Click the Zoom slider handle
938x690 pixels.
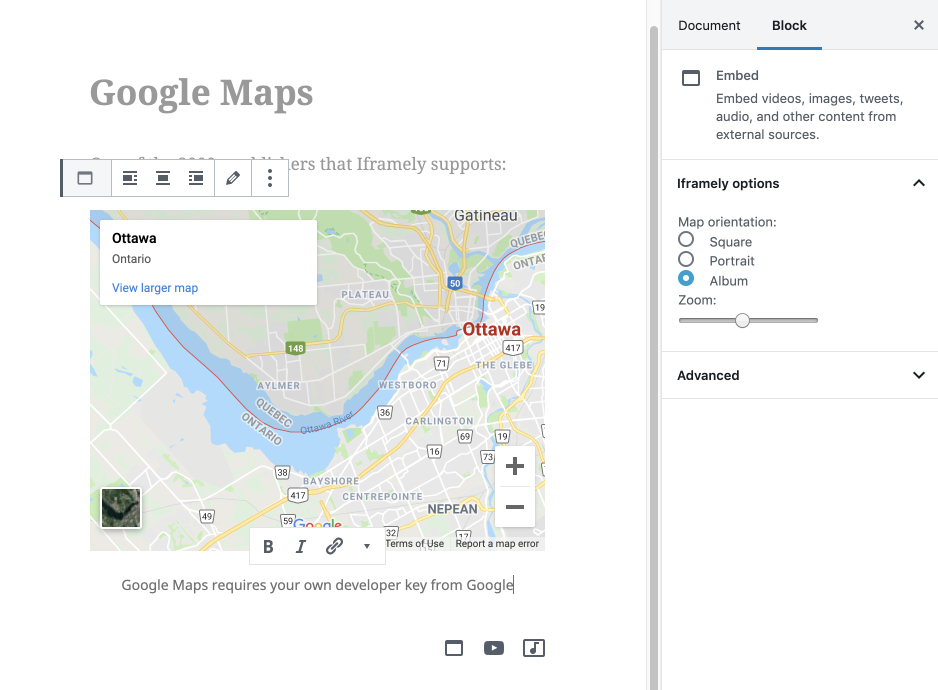click(x=742, y=320)
